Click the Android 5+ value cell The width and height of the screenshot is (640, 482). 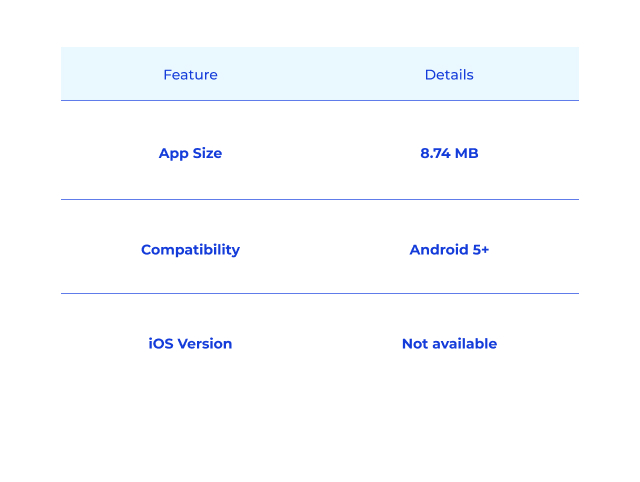click(449, 249)
